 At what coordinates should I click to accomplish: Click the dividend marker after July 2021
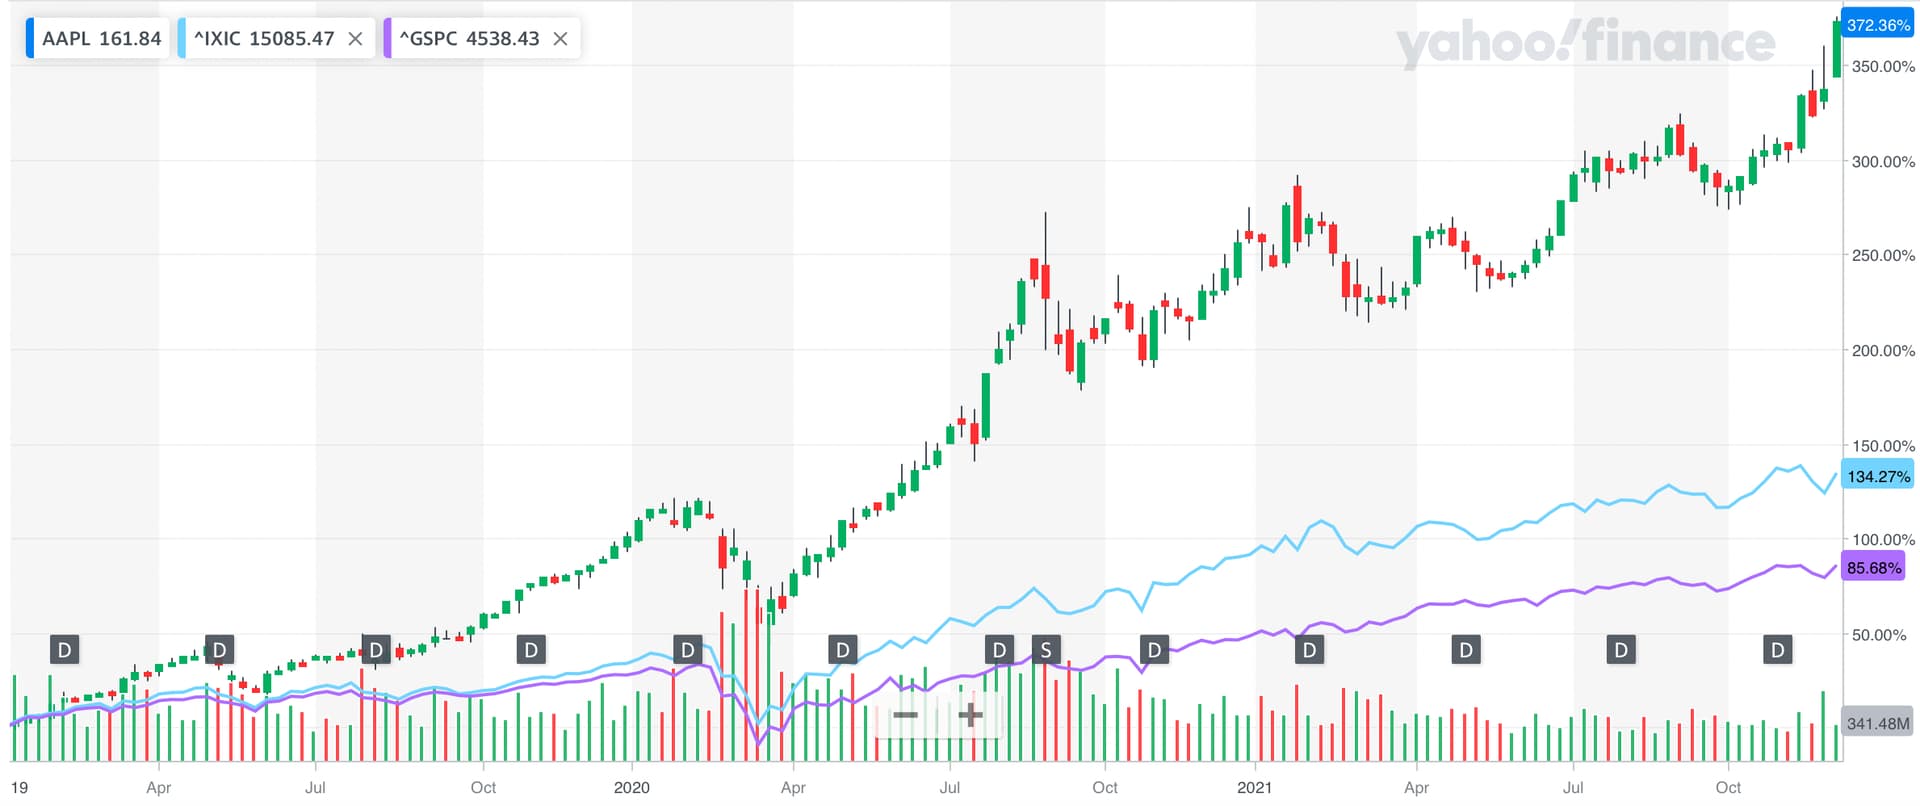click(1621, 650)
